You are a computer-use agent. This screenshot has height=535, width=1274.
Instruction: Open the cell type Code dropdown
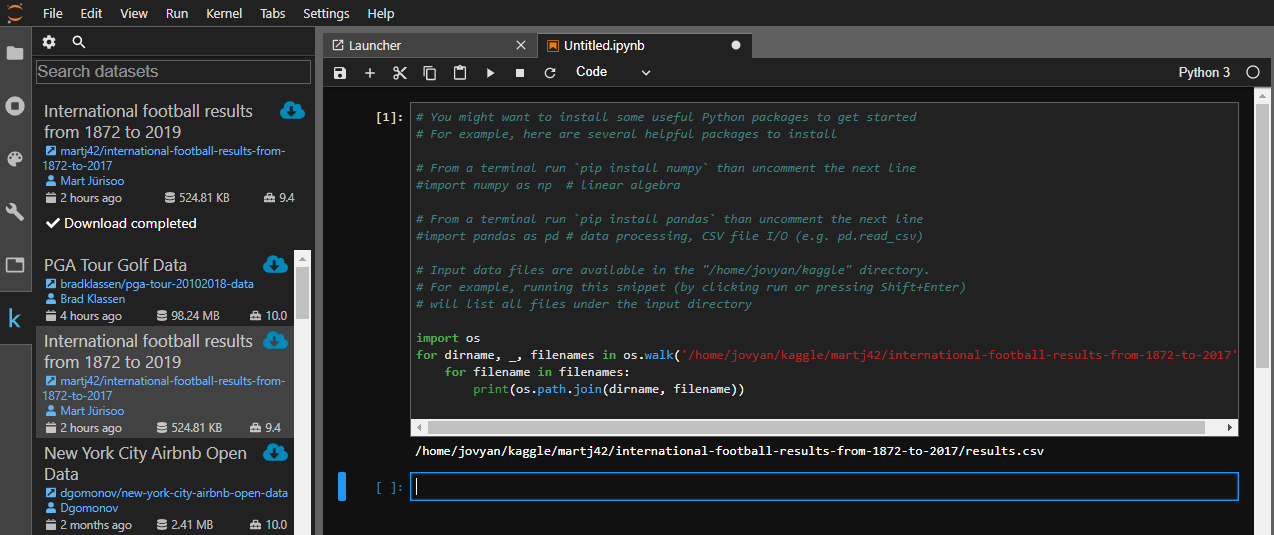pos(613,72)
